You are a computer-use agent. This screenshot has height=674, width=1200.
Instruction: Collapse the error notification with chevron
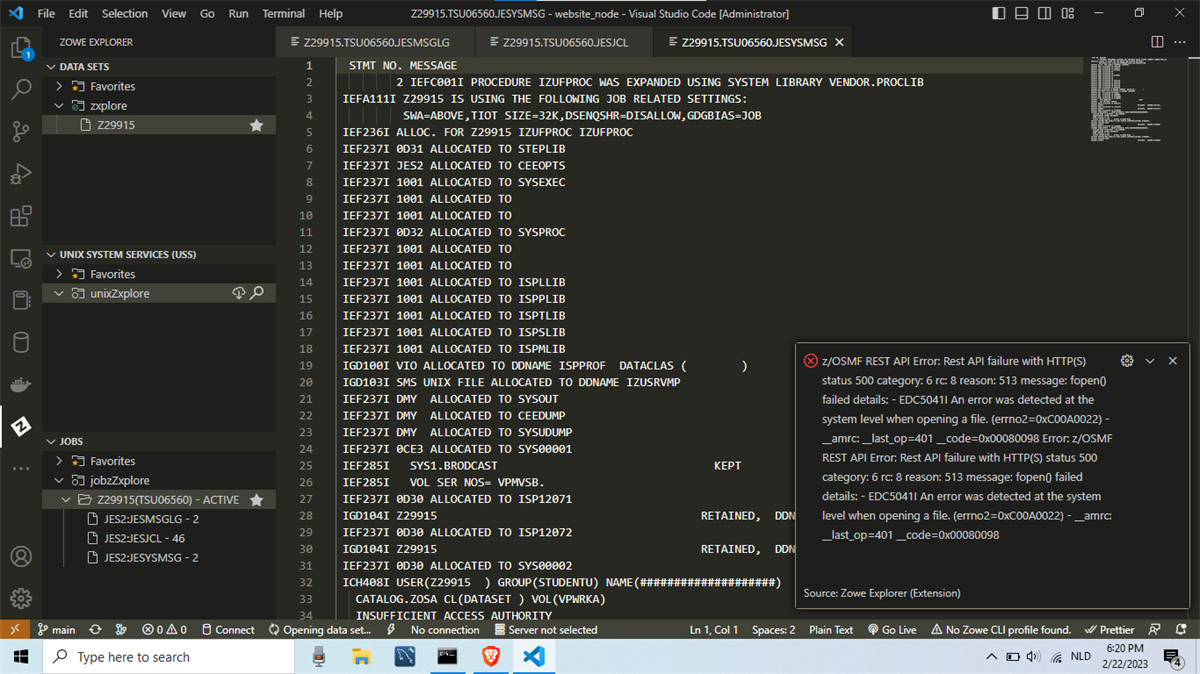click(1150, 361)
